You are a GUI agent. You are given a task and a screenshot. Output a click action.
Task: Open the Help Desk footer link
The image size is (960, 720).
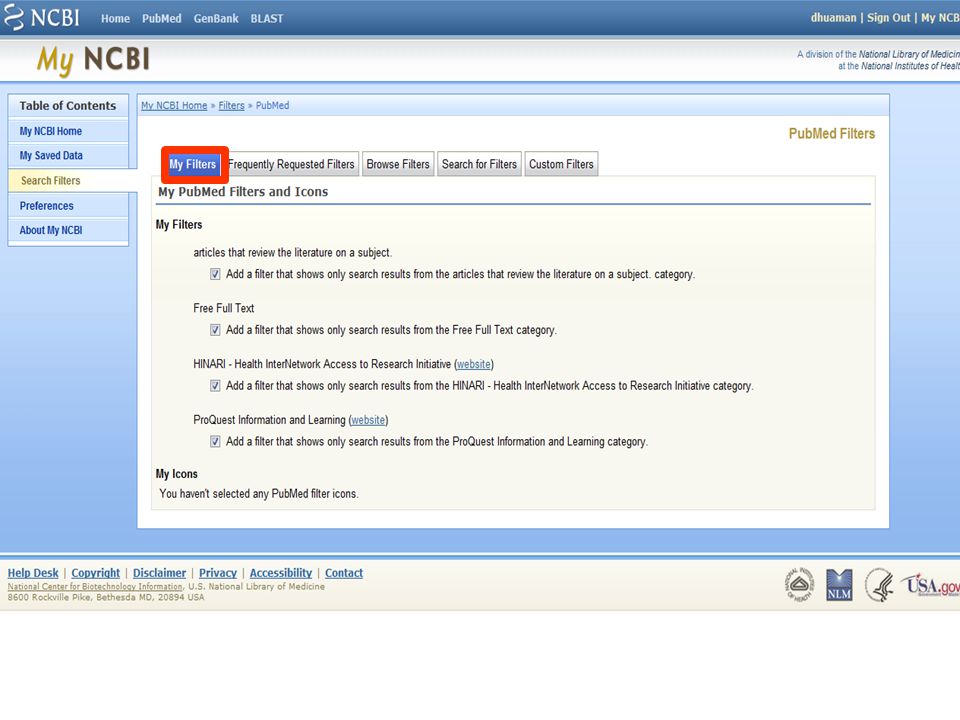click(33, 573)
